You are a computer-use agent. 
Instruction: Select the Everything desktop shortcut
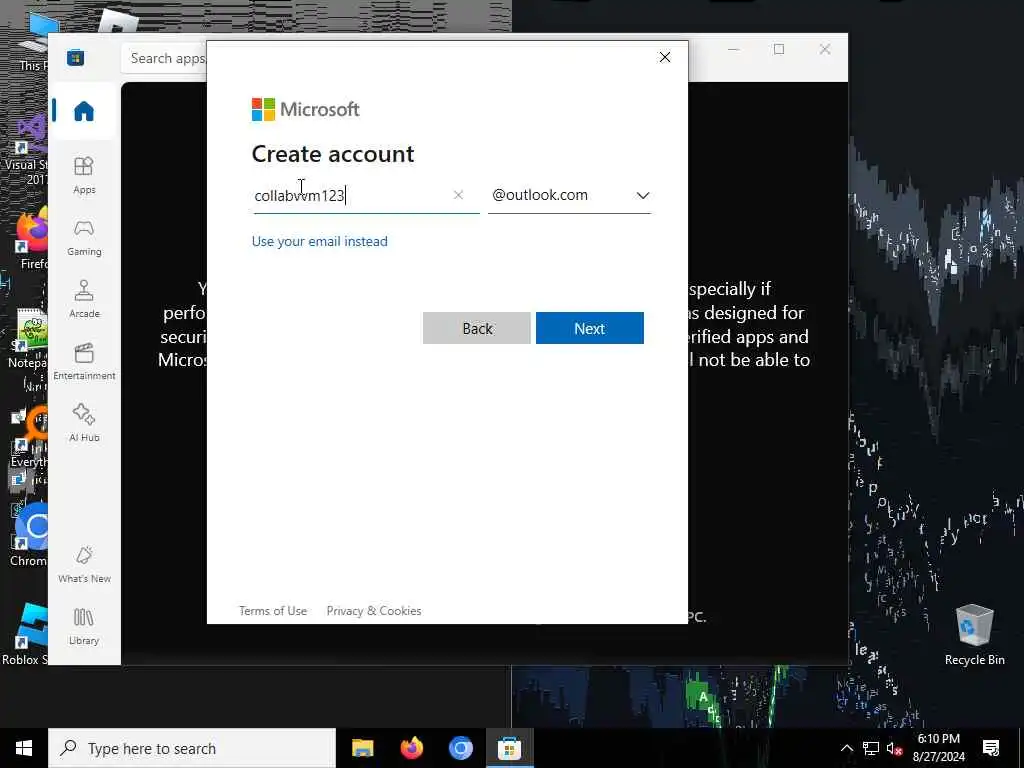click(29, 436)
